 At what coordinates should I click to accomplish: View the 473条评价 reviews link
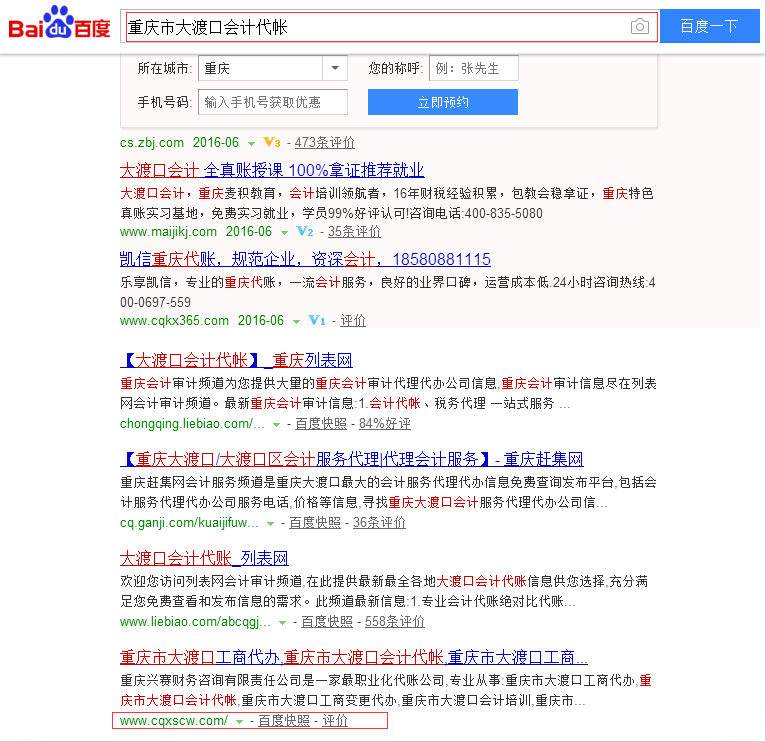point(324,143)
